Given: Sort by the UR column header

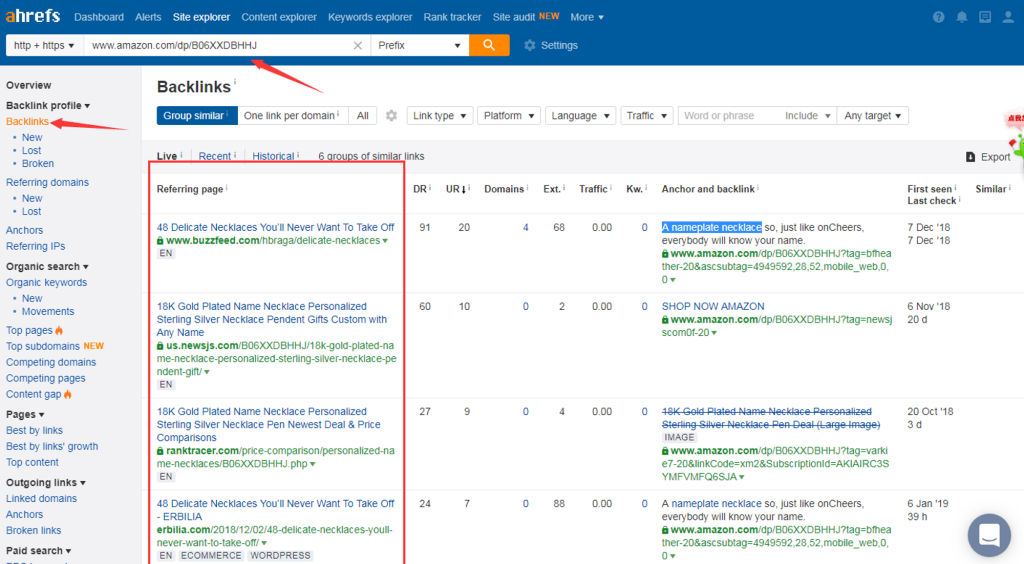Looking at the screenshot, I should pos(456,189).
